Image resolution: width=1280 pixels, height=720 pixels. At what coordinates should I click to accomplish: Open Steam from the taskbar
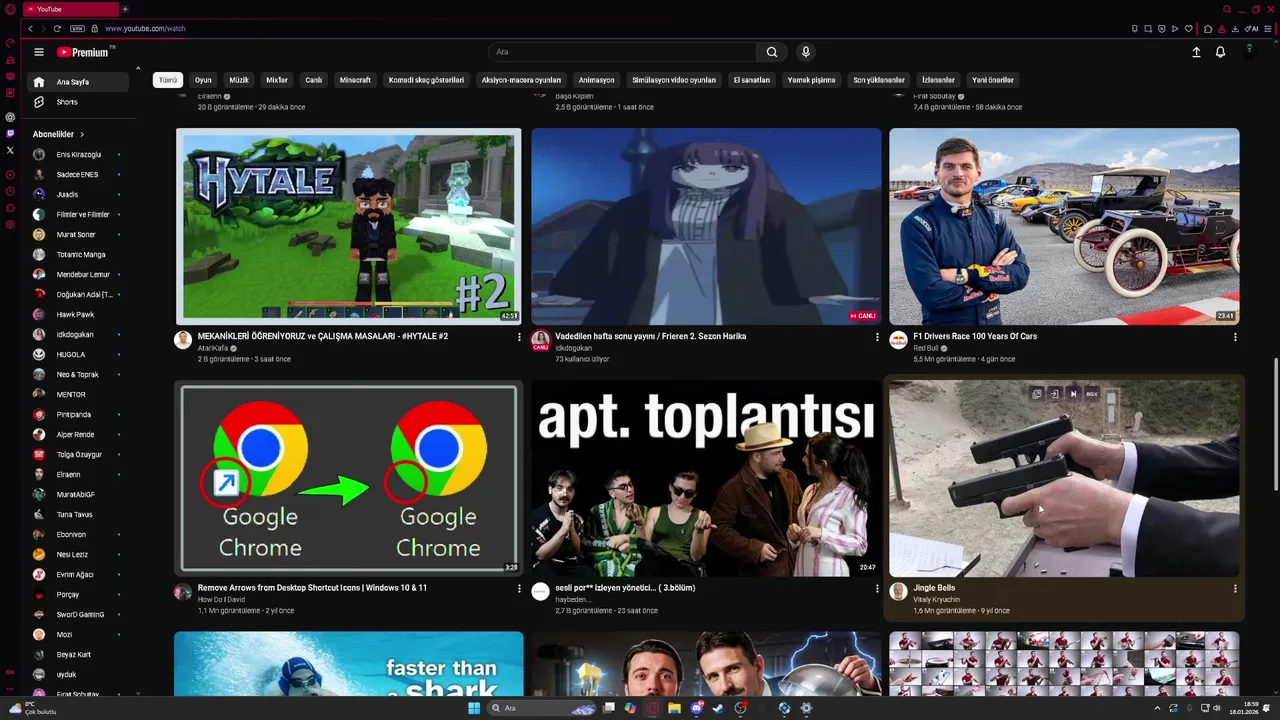pyautogui.click(x=717, y=708)
